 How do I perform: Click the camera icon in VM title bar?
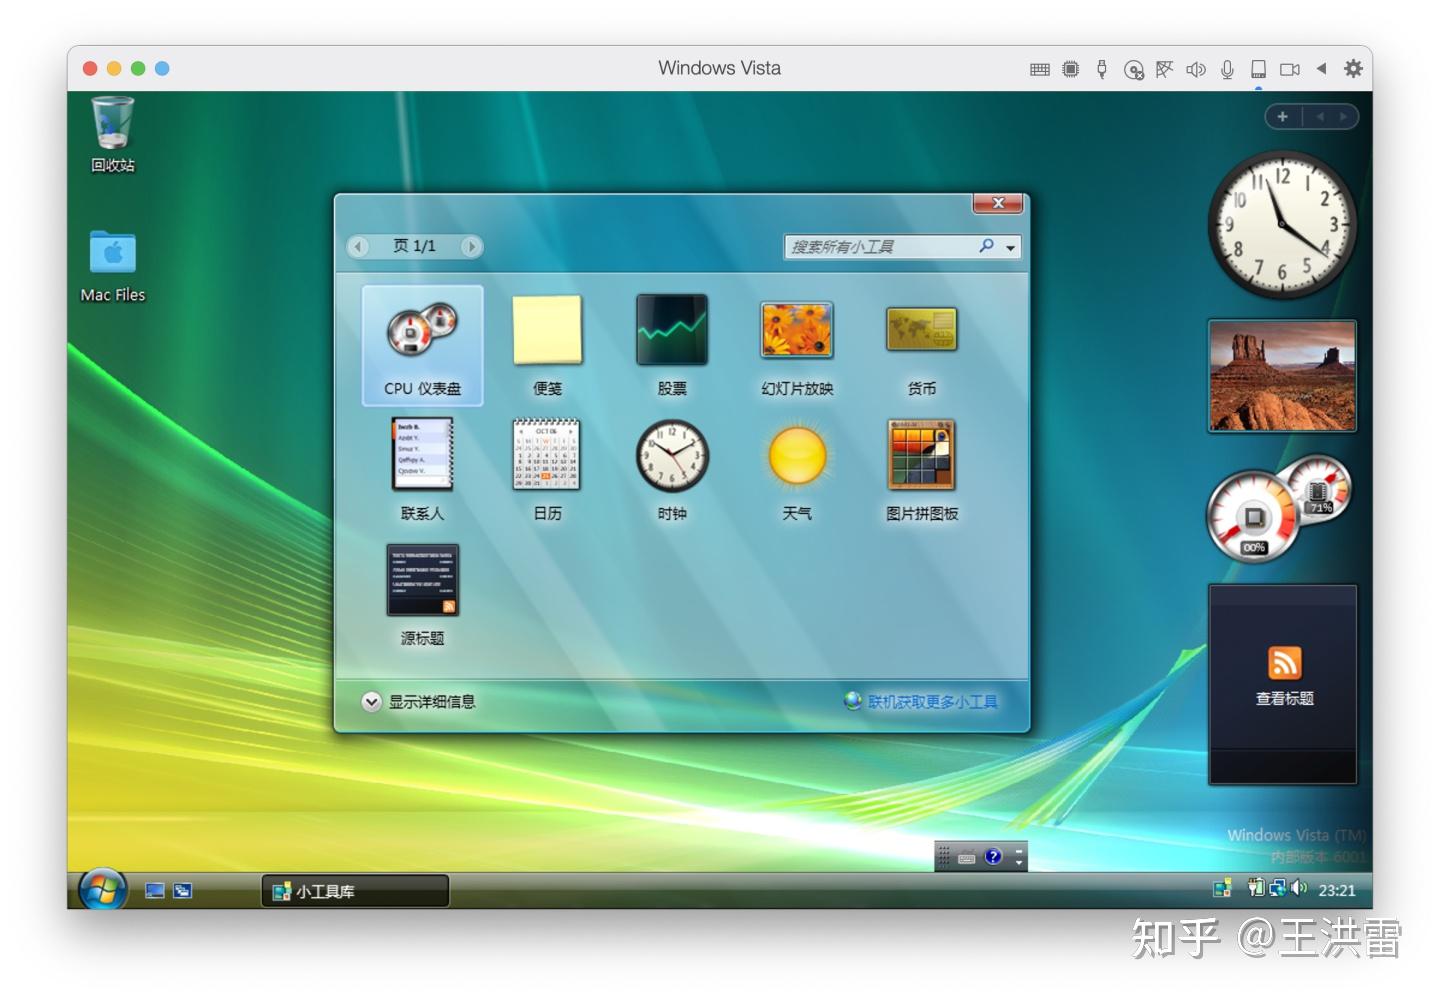click(1290, 69)
